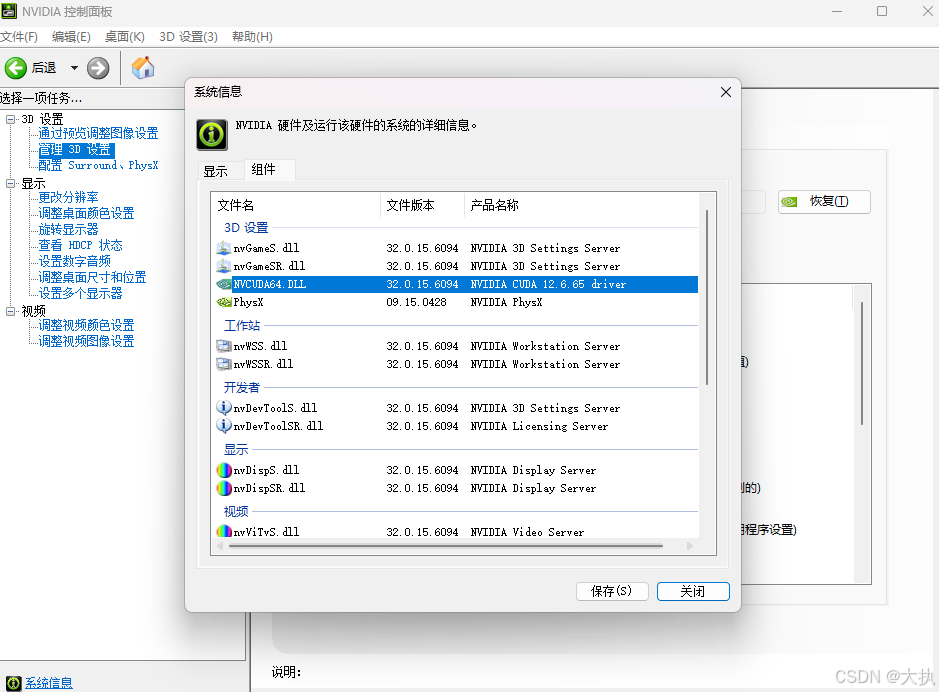Click the 产品名称 column header
Image resolution: width=939 pixels, height=692 pixels.
coord(581,205)
